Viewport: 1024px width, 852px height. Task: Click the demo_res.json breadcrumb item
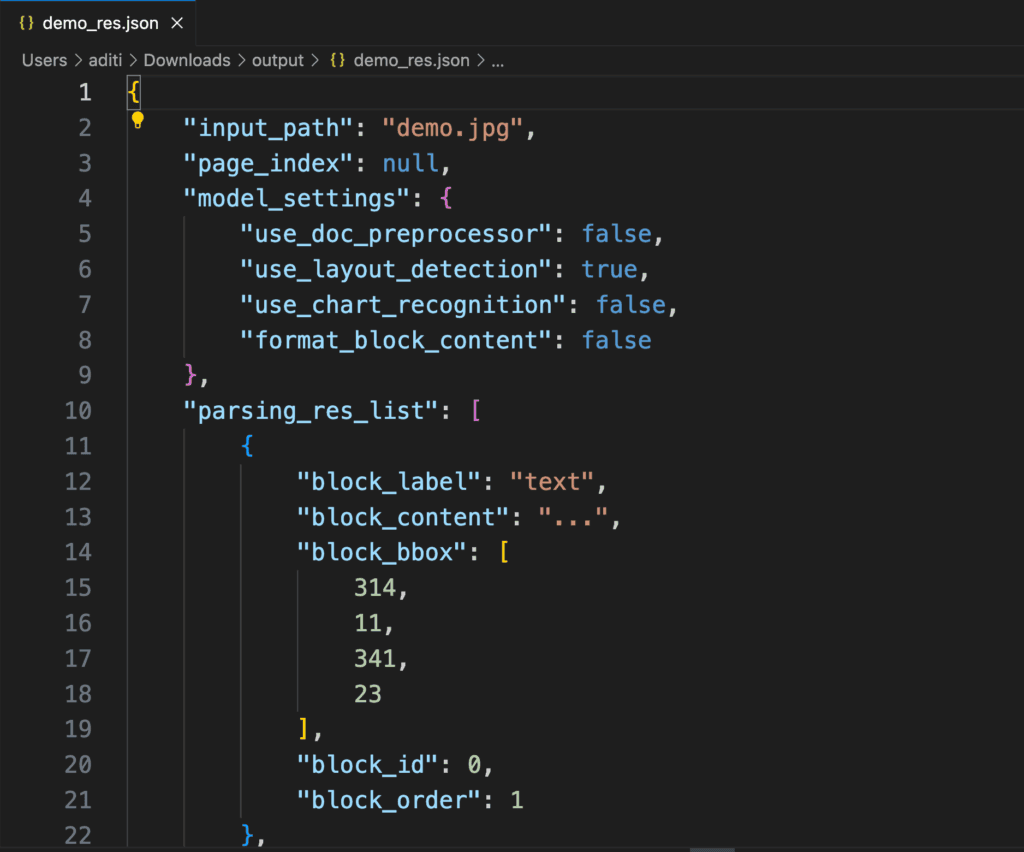(411, 60)
